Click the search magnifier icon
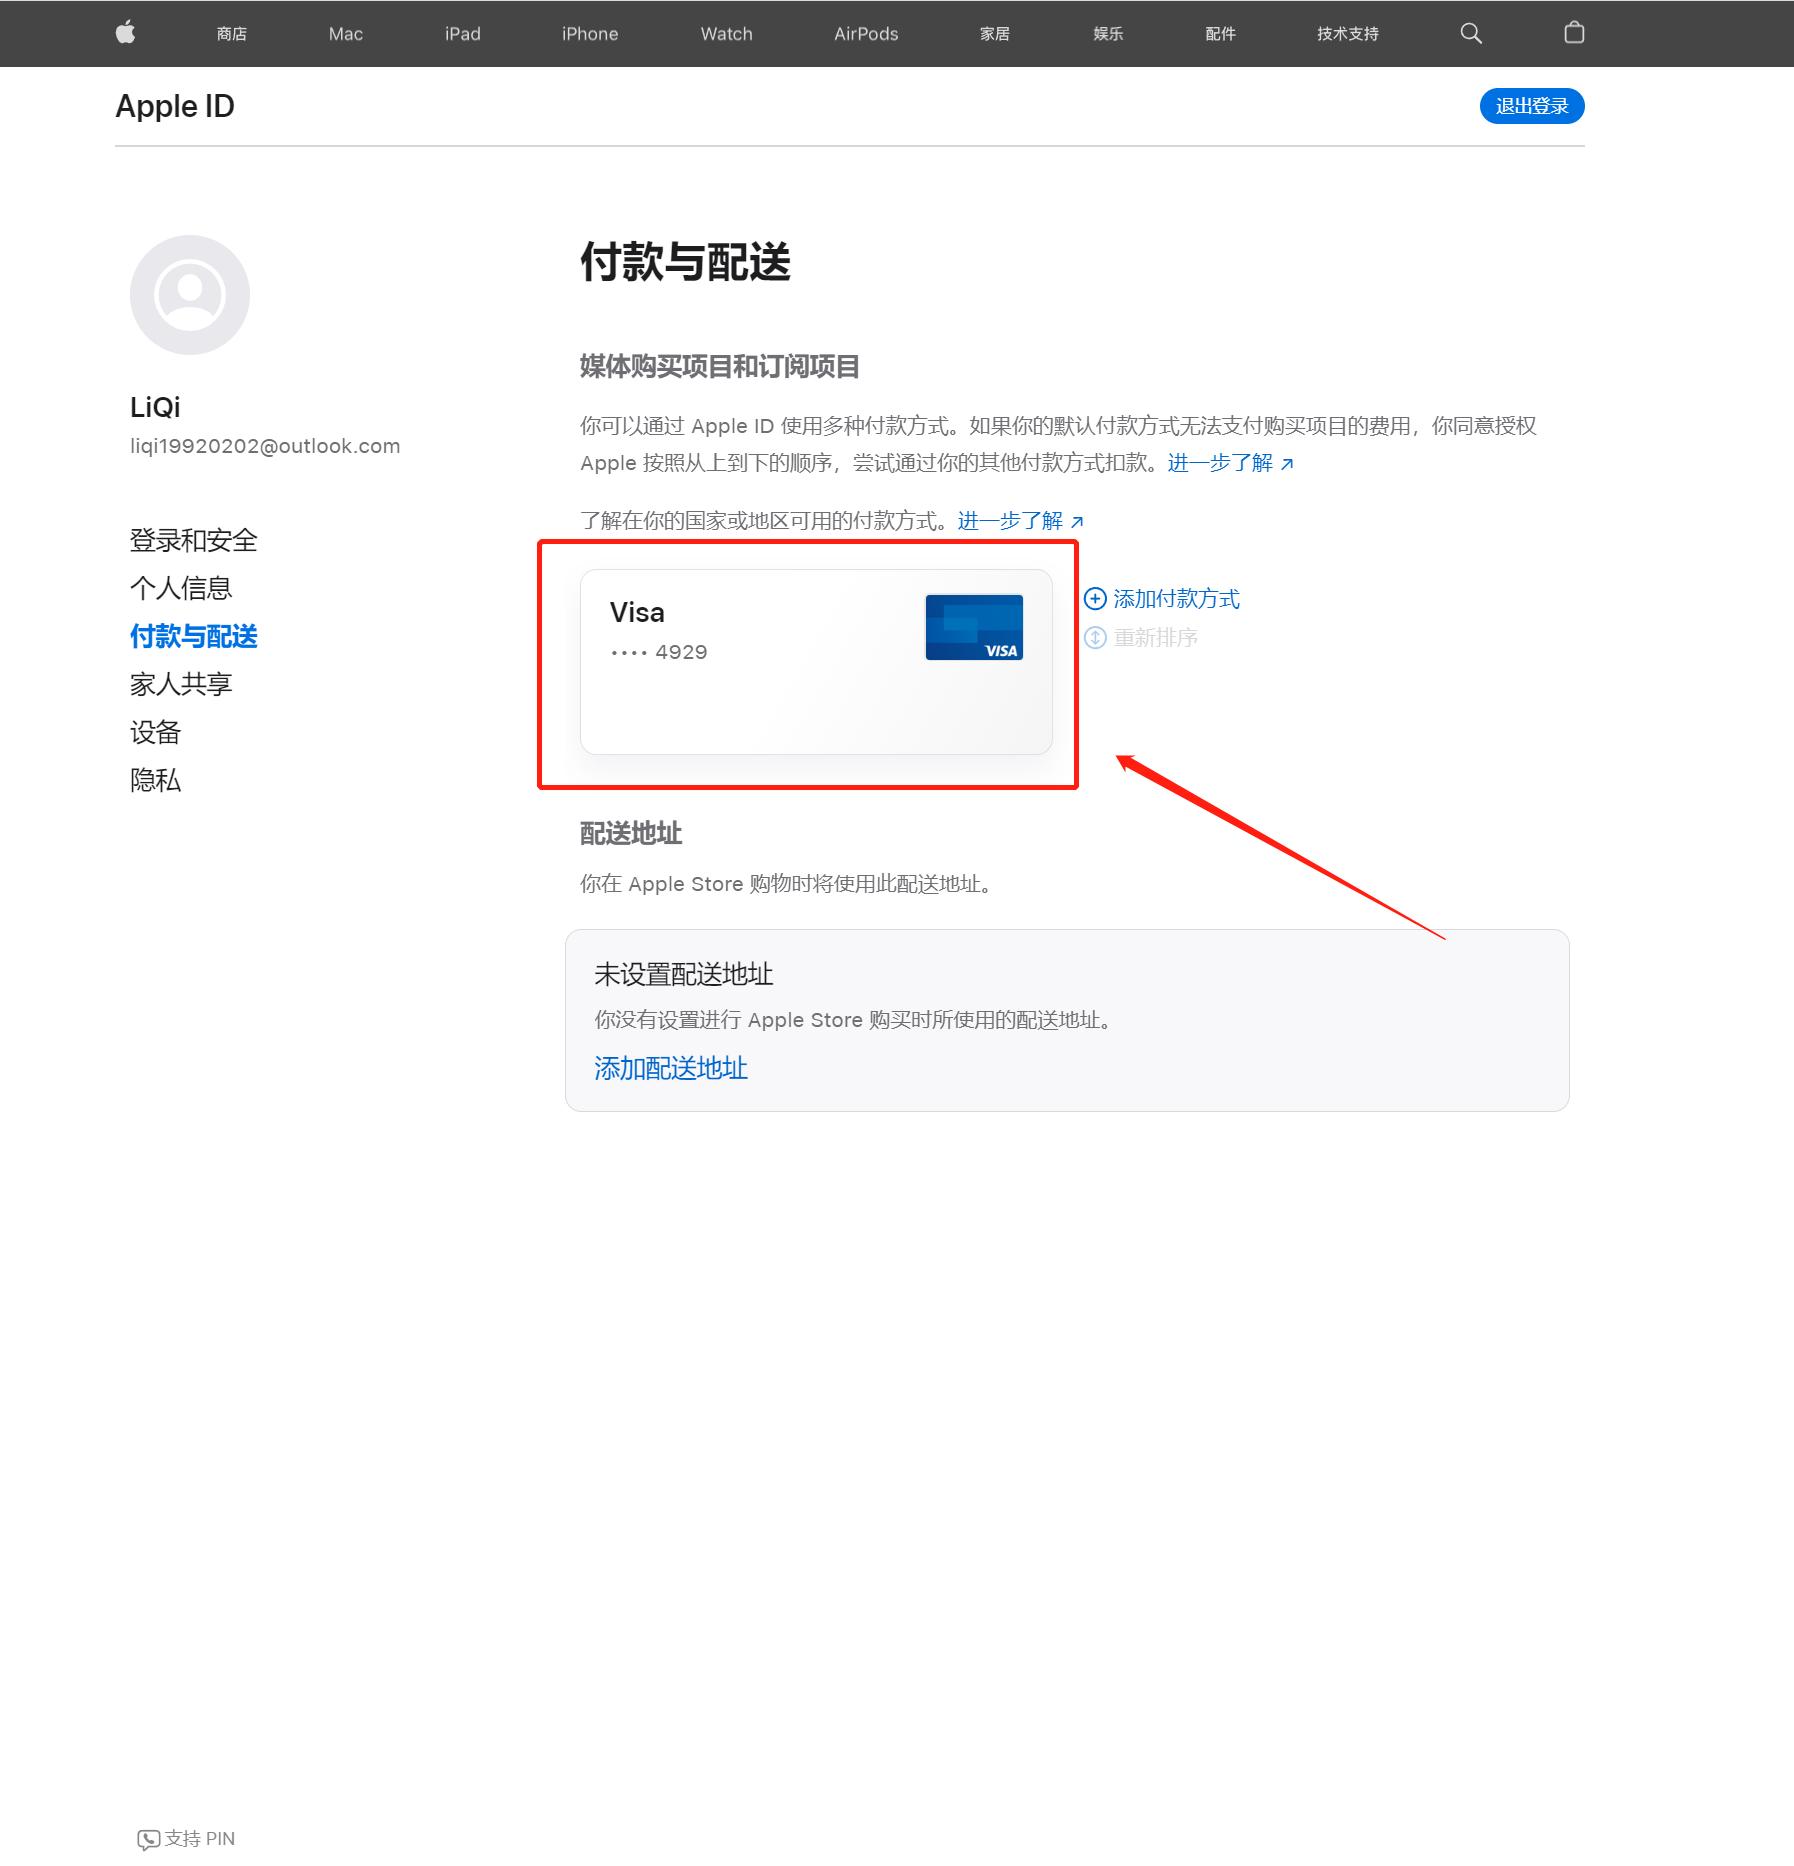 click(1470, 33)
